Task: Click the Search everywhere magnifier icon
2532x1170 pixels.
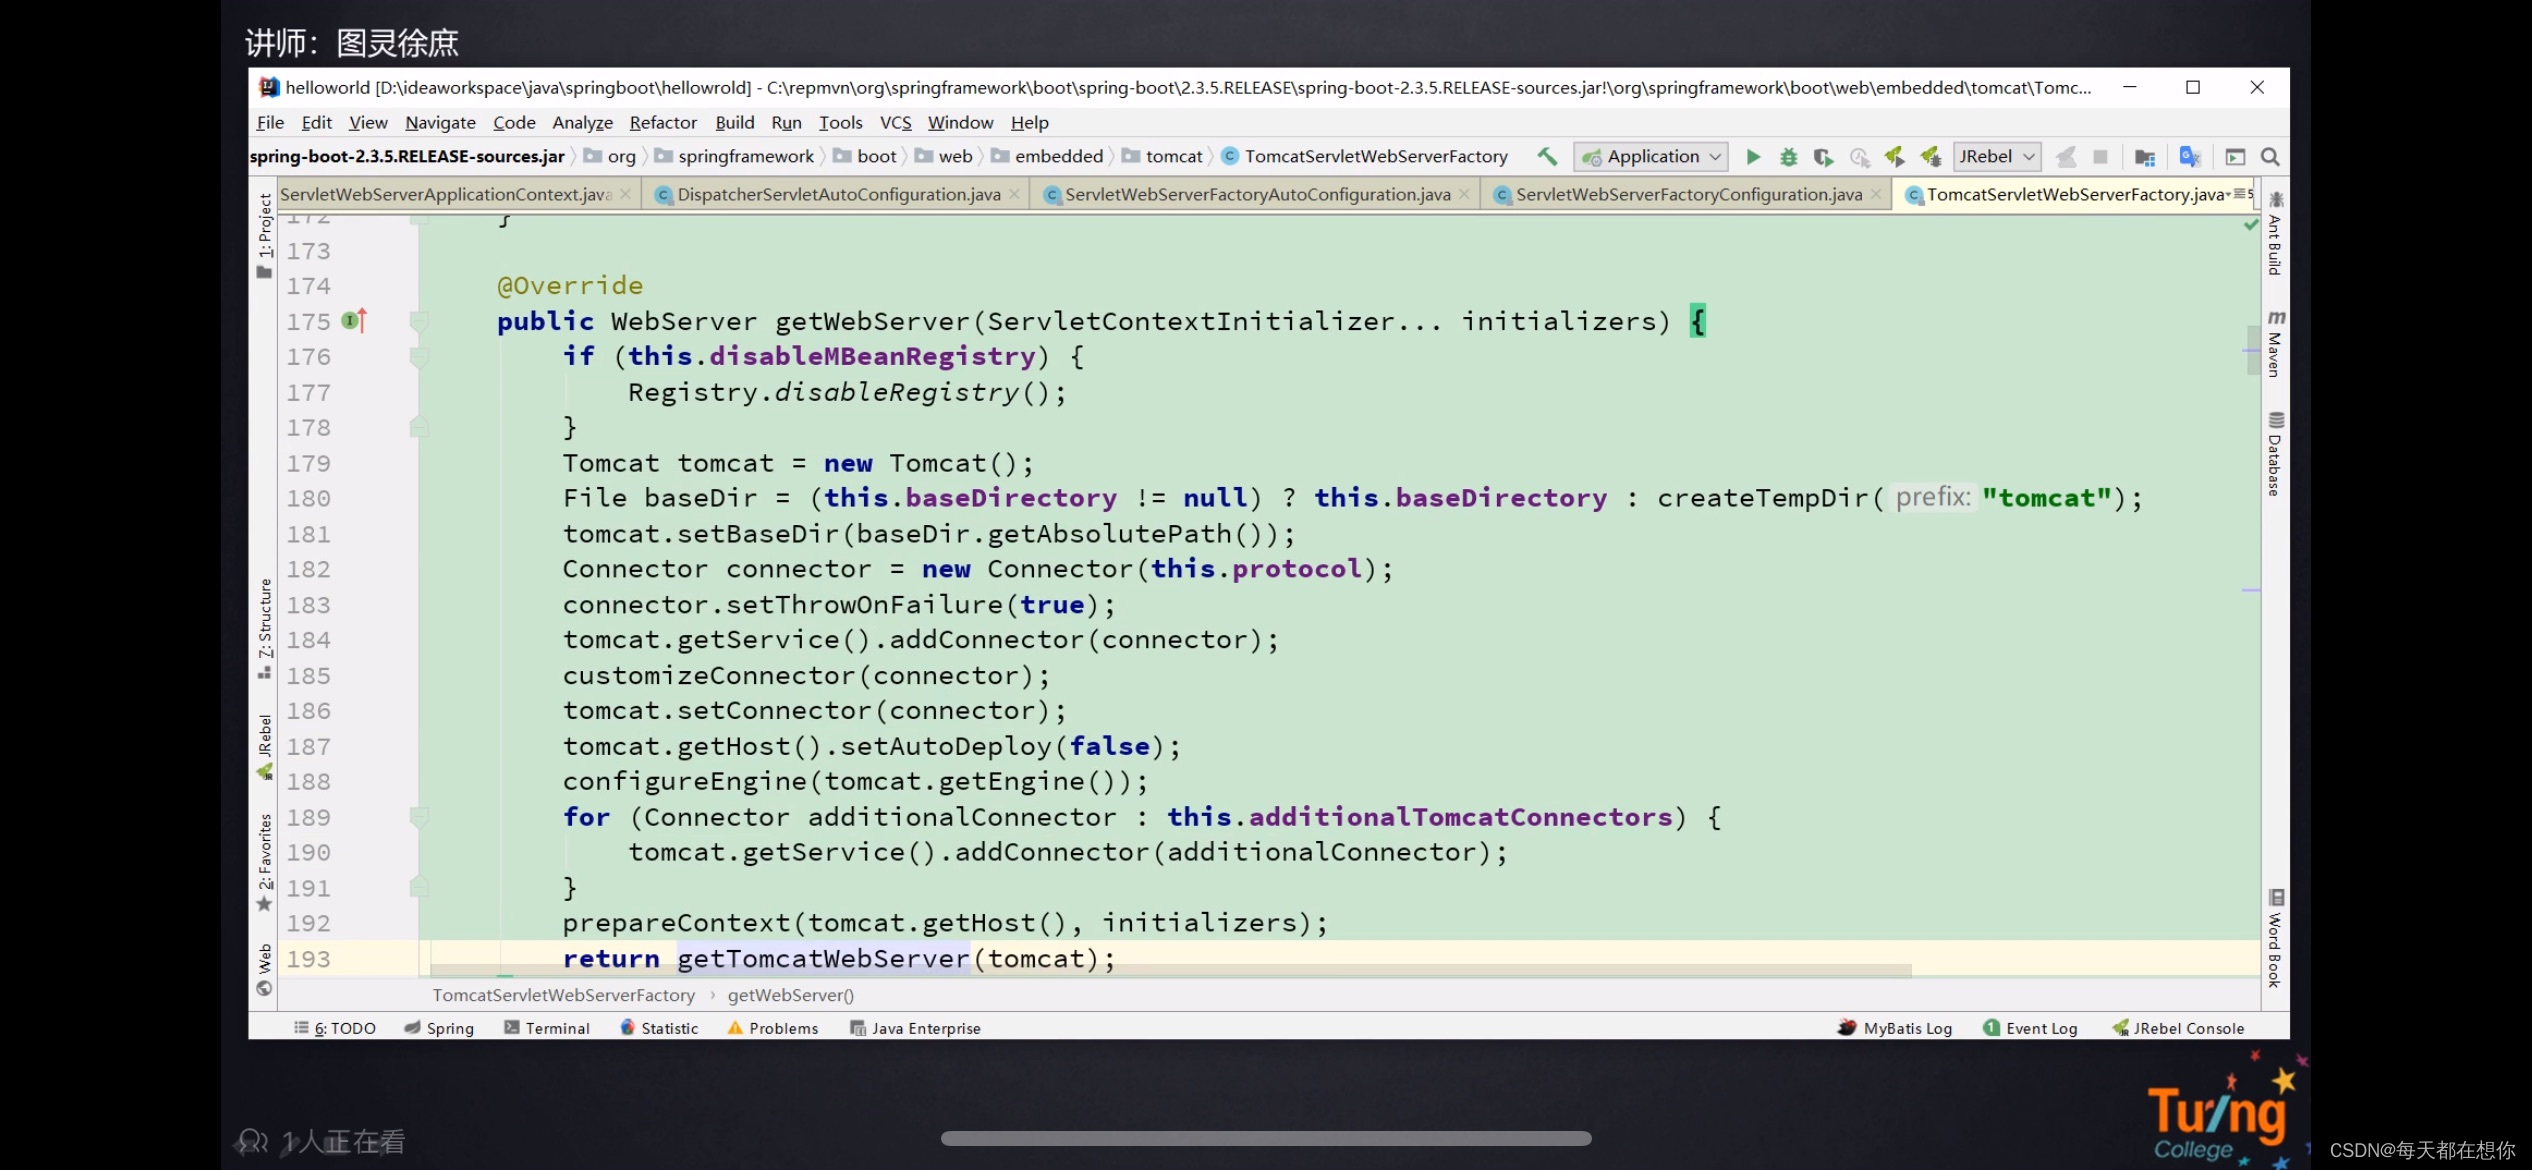Action: pyautogui.click(x=2270, y=157)
